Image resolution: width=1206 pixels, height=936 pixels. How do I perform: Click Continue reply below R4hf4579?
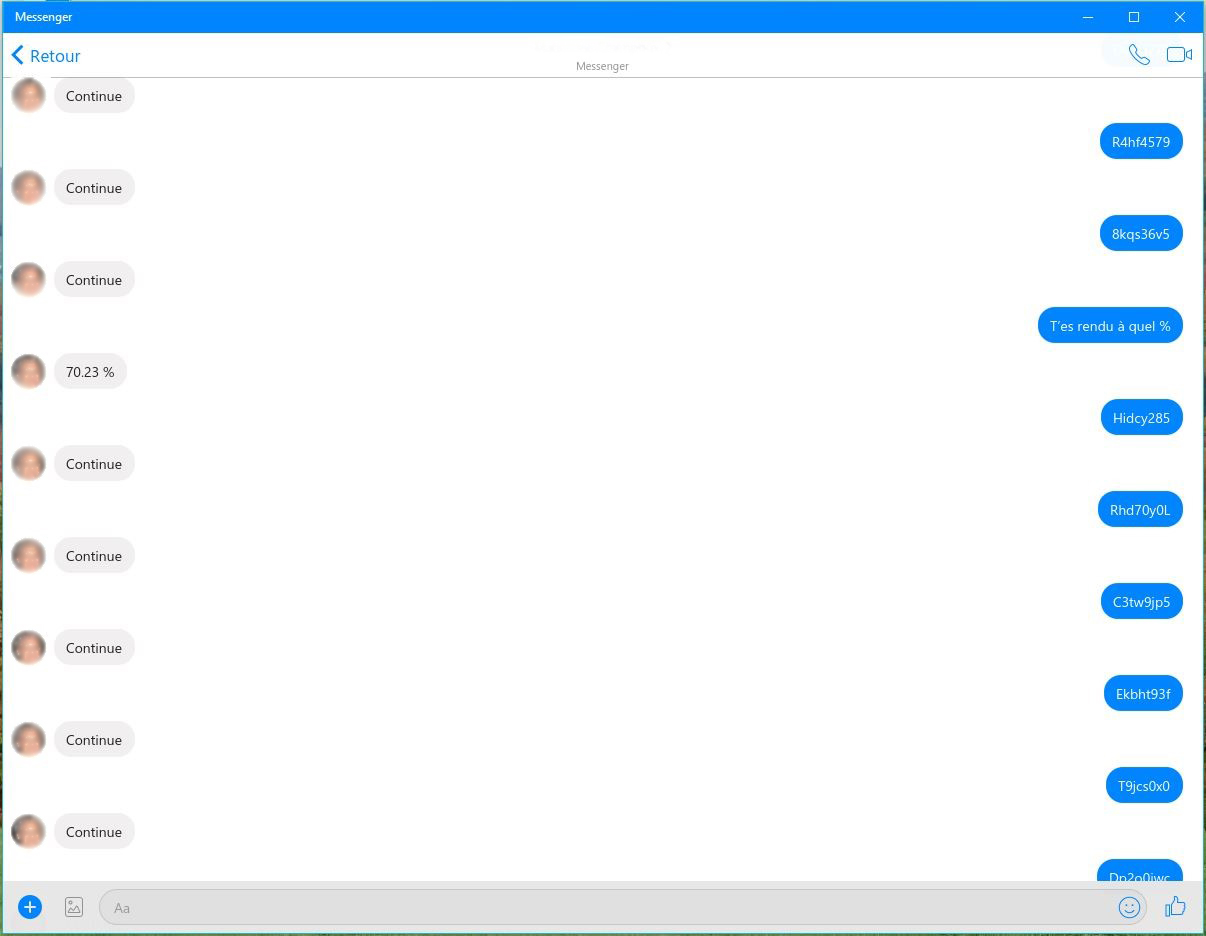94,188
